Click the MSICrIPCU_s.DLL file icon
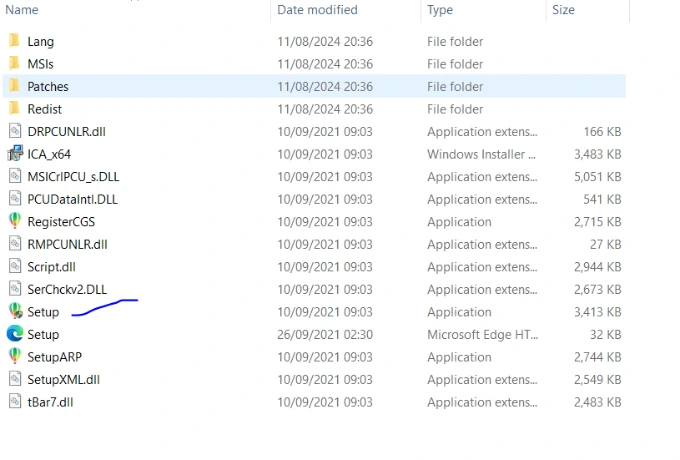 15,176
